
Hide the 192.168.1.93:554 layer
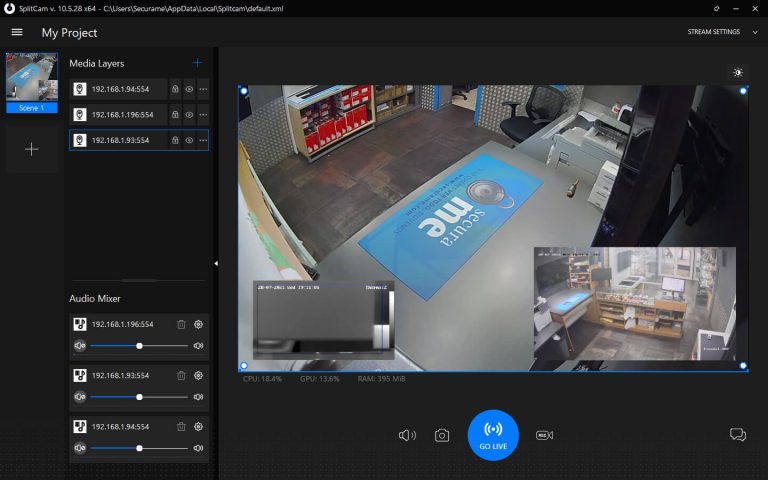[189, 140]
